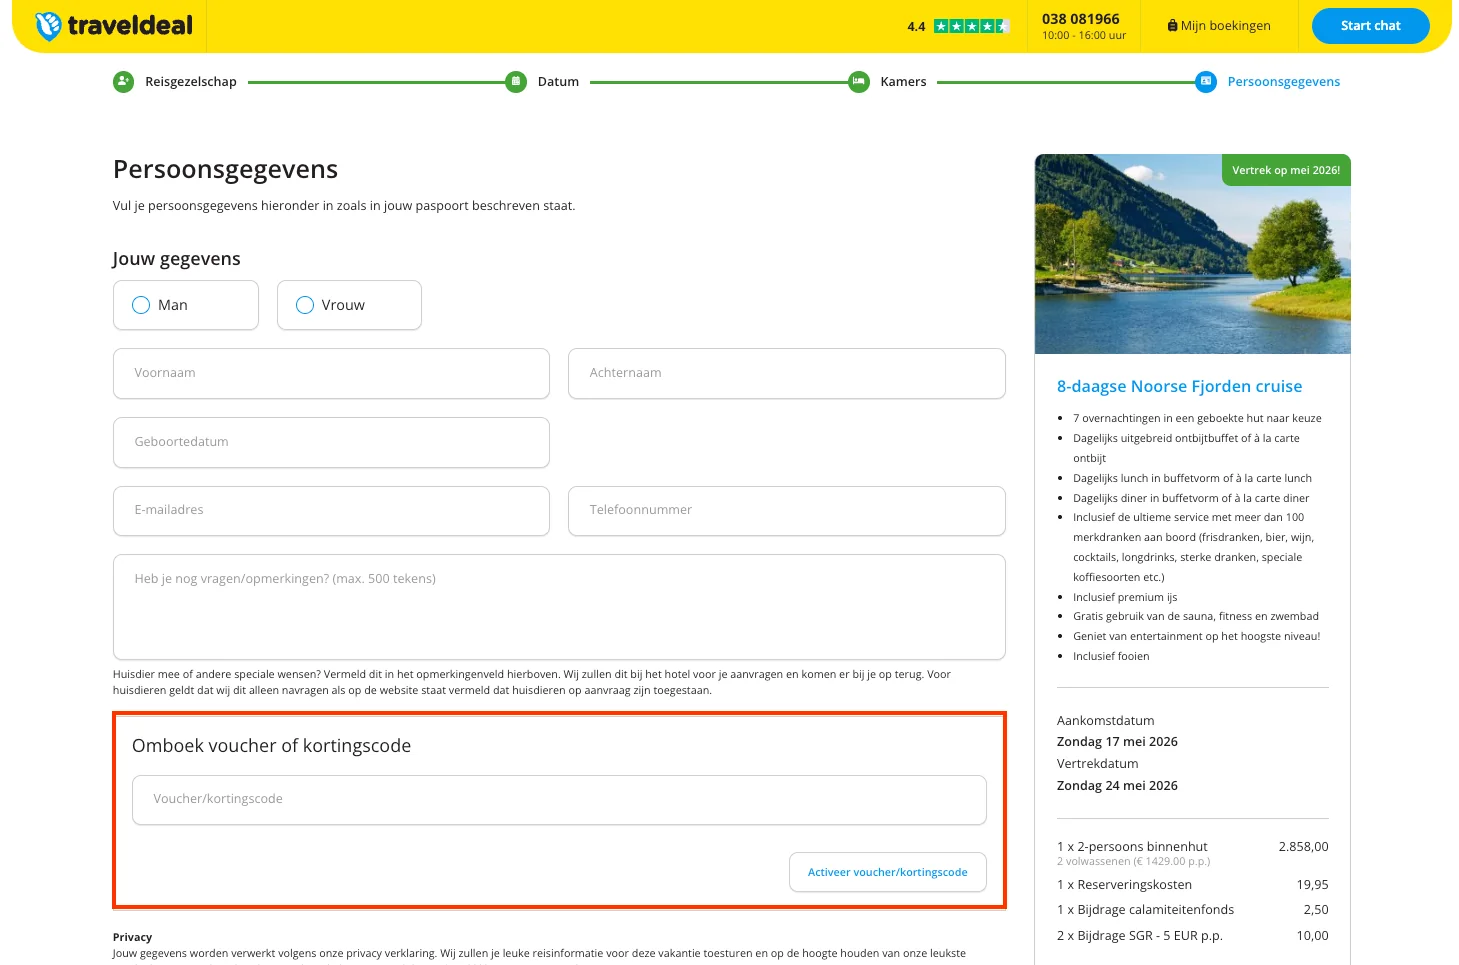
Task: Click the Persoonsgegevens step icon
Action: tap(1205, 81)
